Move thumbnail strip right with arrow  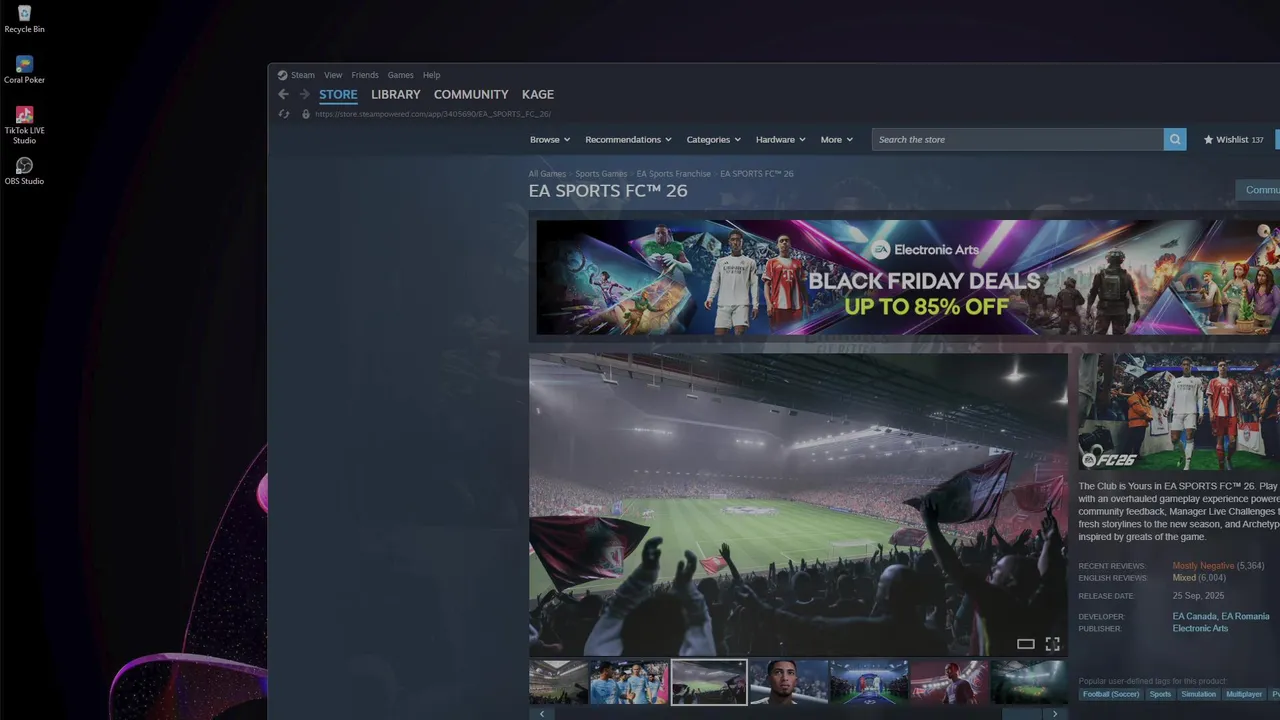(1055, 714)
